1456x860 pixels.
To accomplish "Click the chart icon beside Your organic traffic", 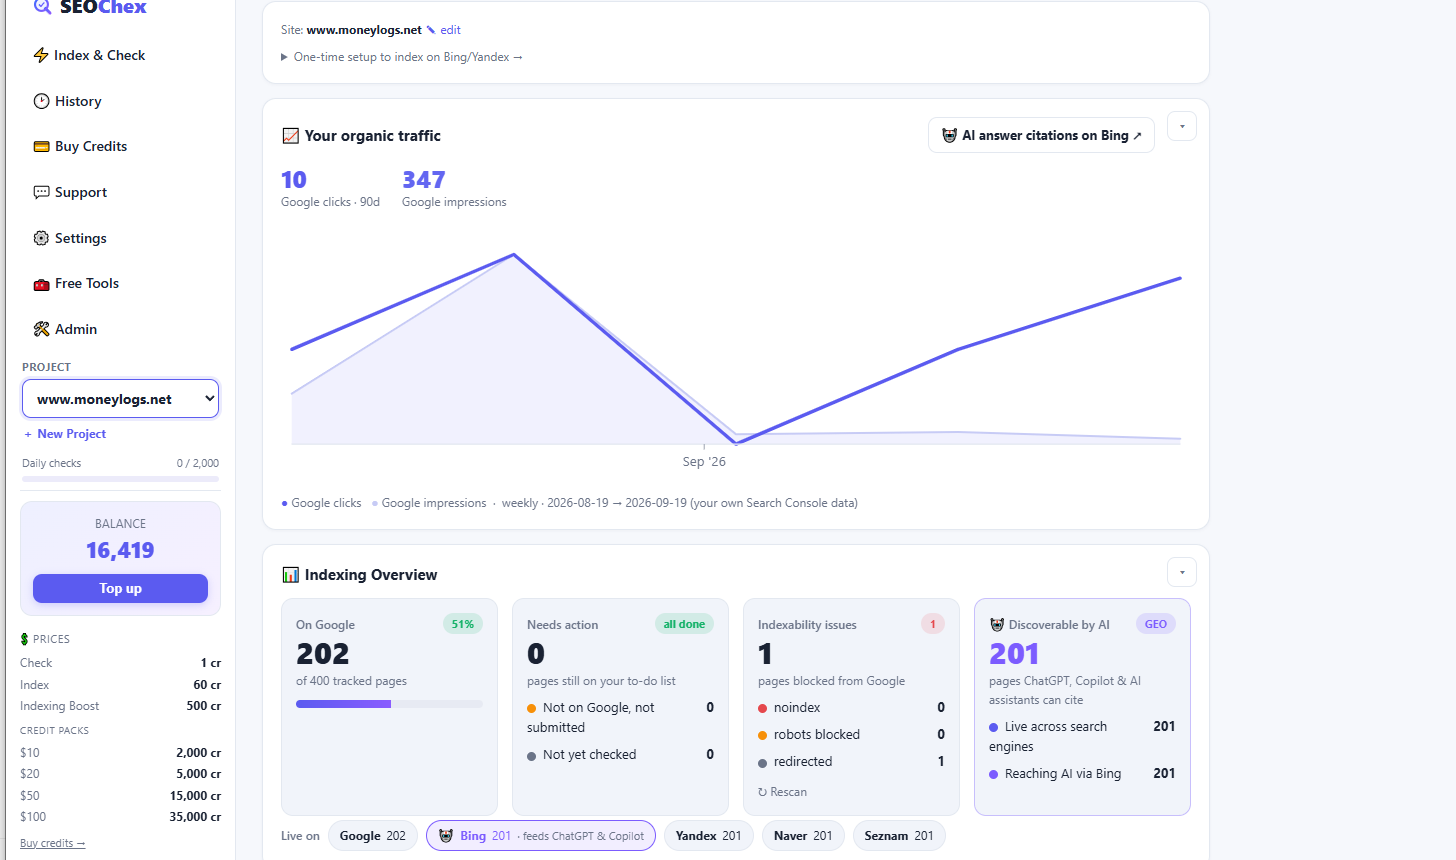I will tap(291, 136).
